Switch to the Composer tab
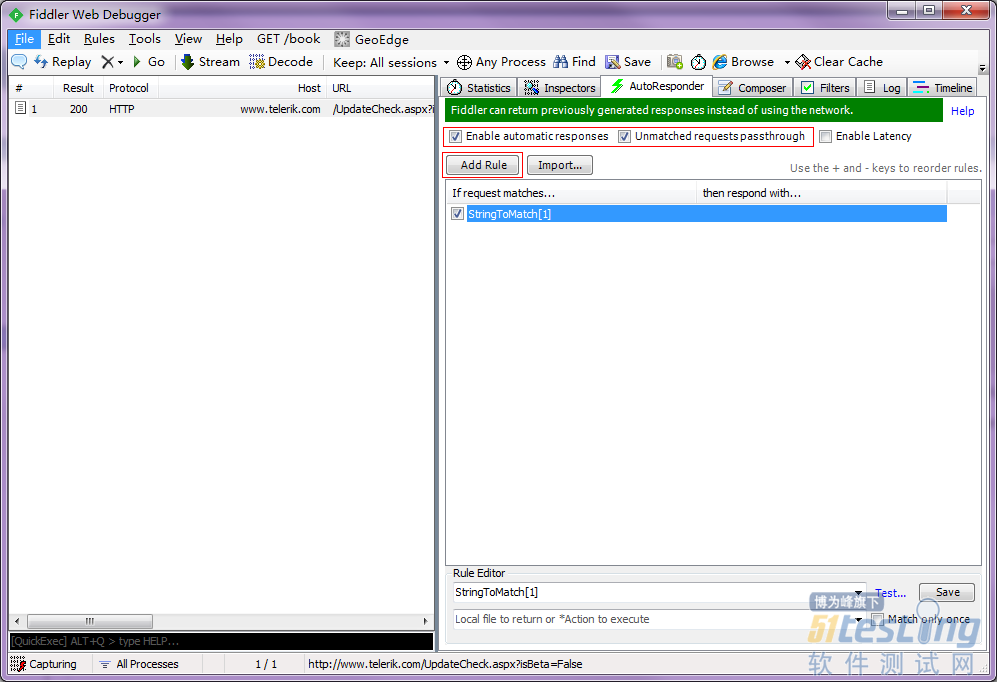The width and height of the screenshot is (997, 682). [753, 88]
